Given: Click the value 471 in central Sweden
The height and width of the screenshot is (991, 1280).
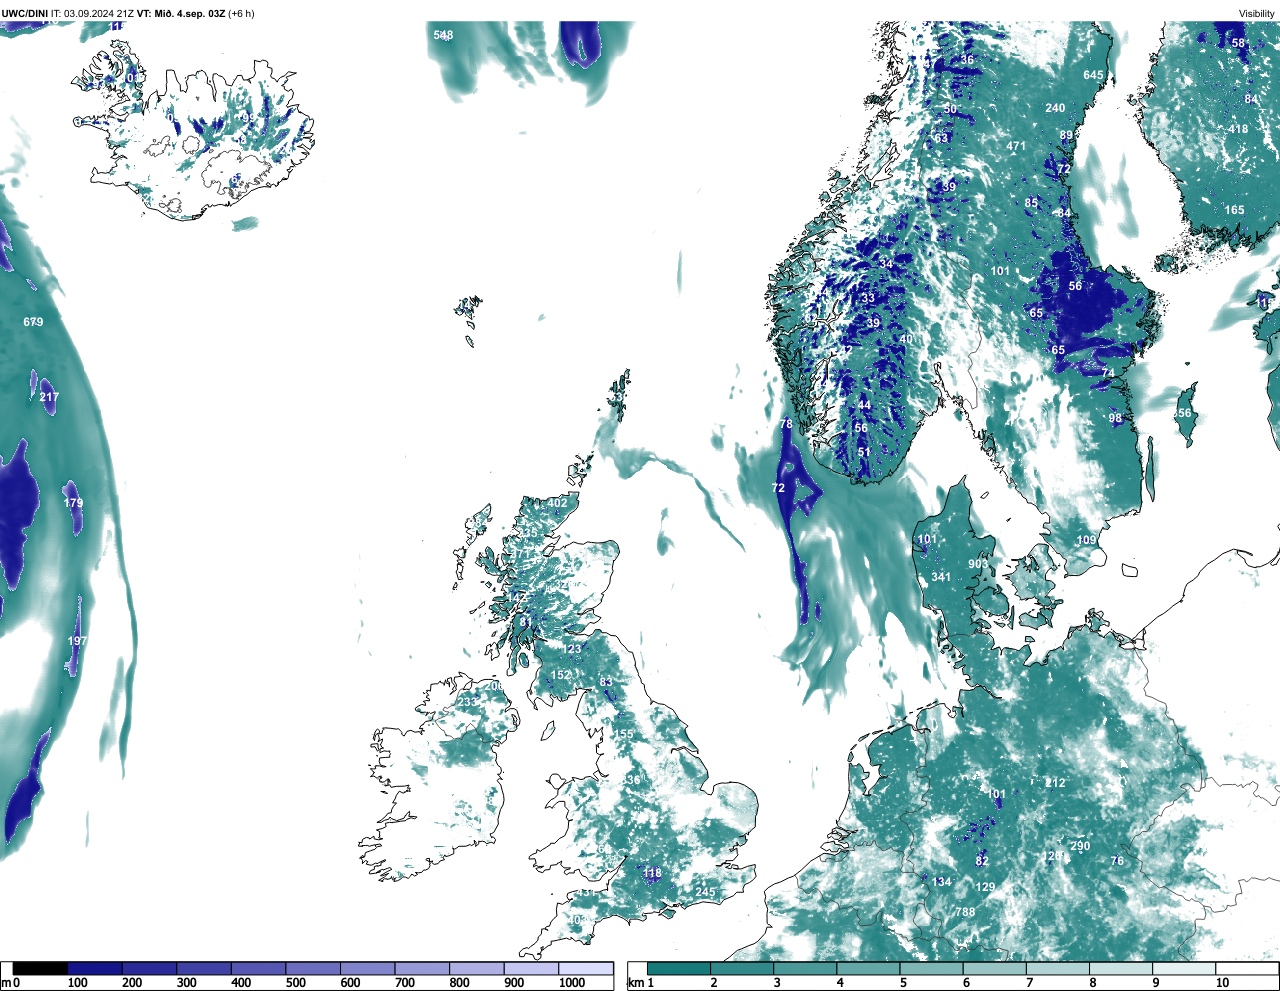Looking at the screenshot, I should tap(1016, 146).
